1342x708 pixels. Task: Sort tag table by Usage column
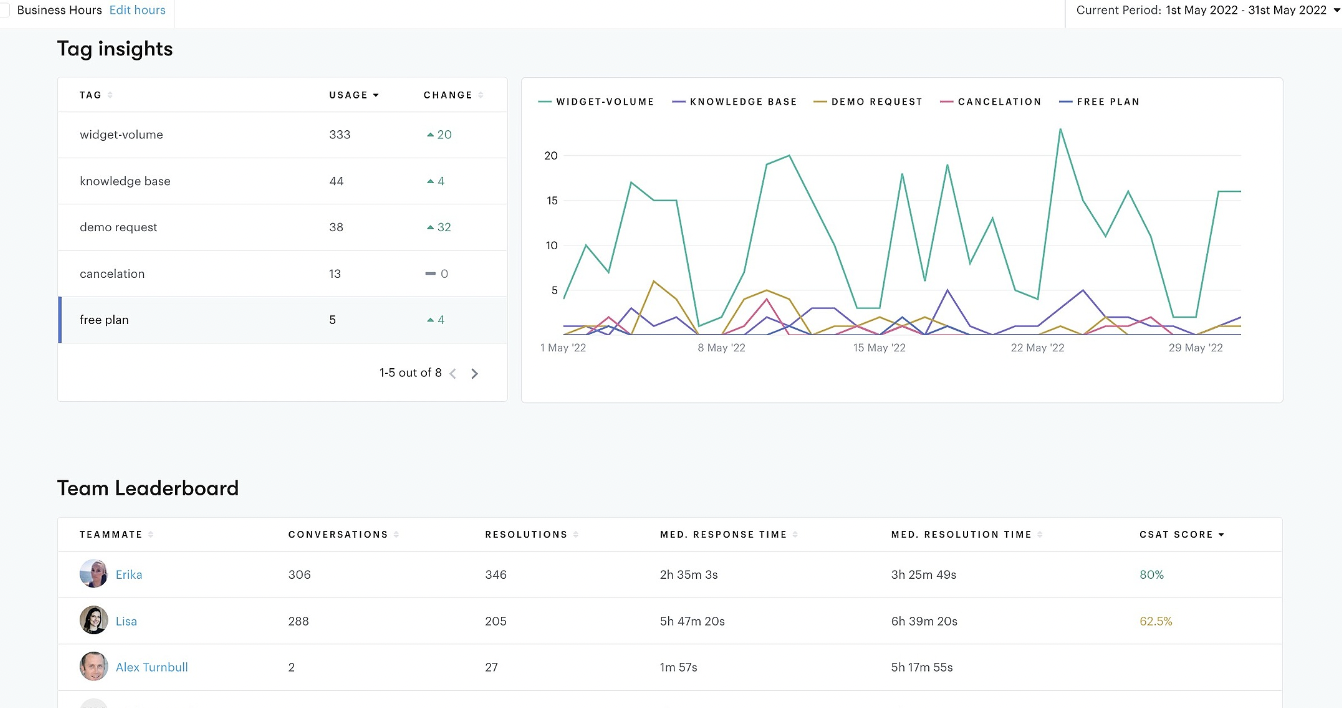coord(353,95)
